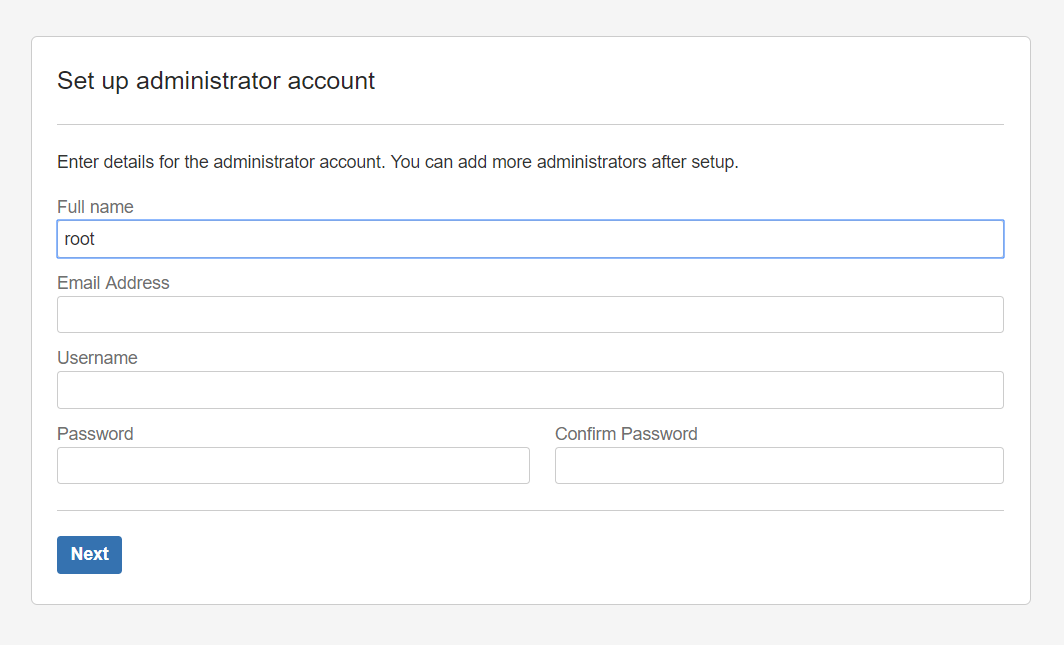
Task: Click the gap between Password and Confirm Password fields
Action: point(542,465)
